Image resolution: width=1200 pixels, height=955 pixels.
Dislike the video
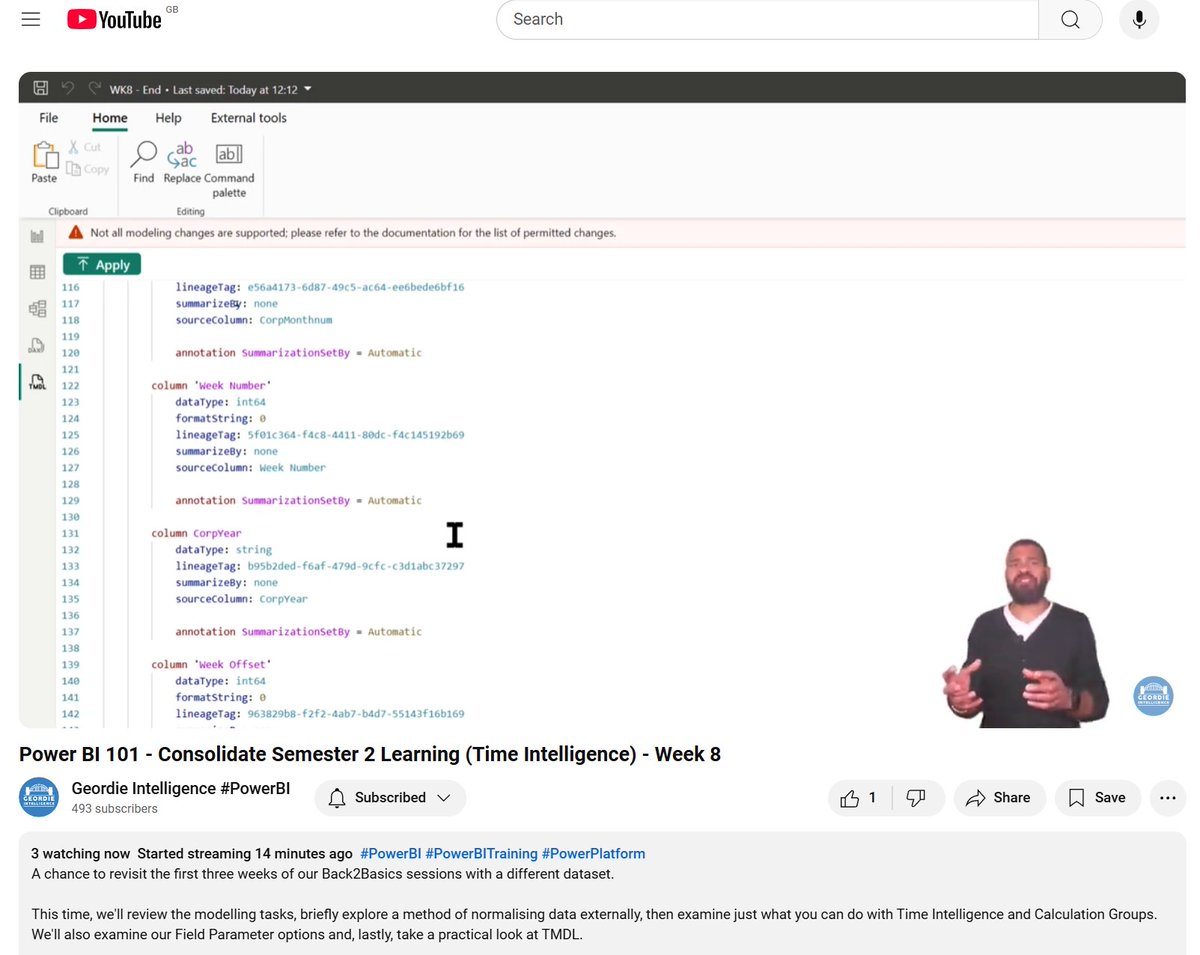point(917,797)
